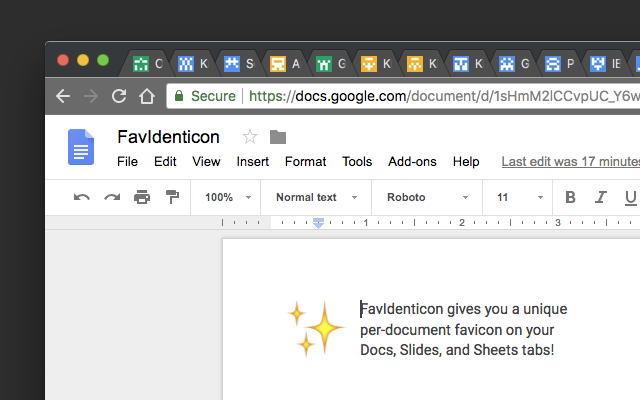Switch to the green-icon tab labeled G

[x=331, y=64]
